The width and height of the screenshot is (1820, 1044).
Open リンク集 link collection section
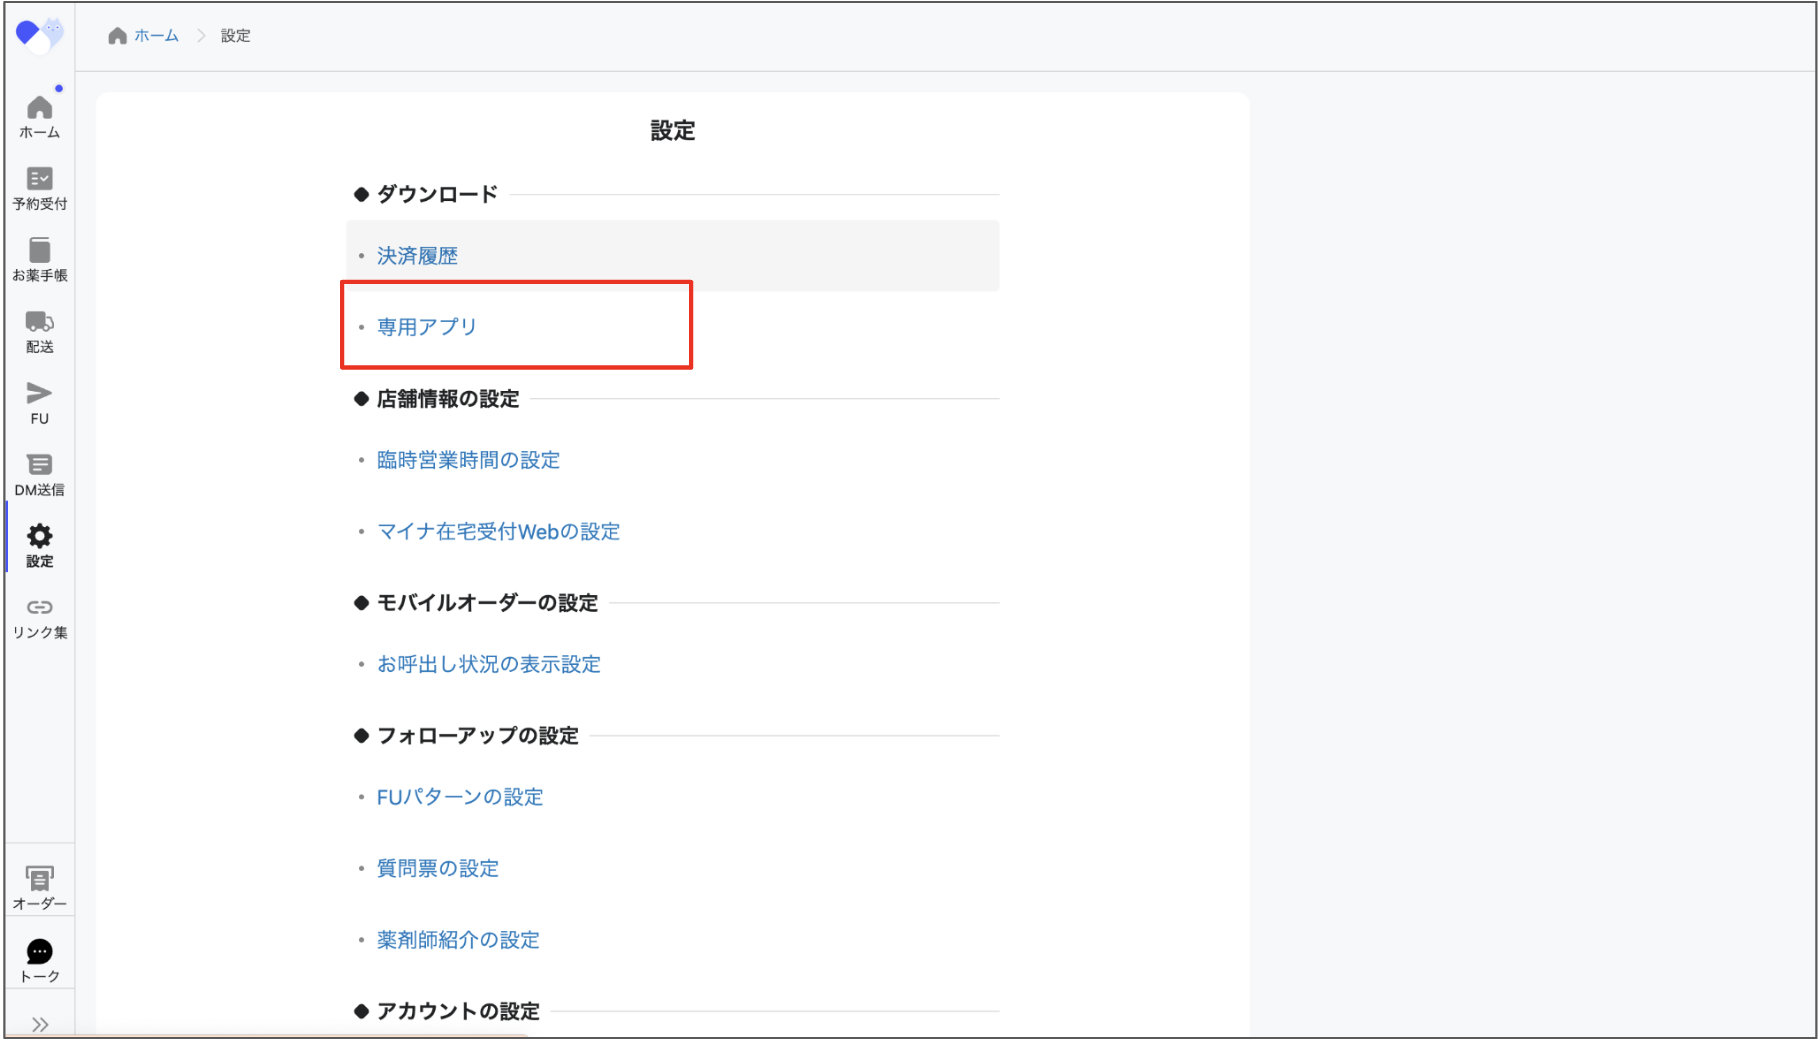[39, 613]
